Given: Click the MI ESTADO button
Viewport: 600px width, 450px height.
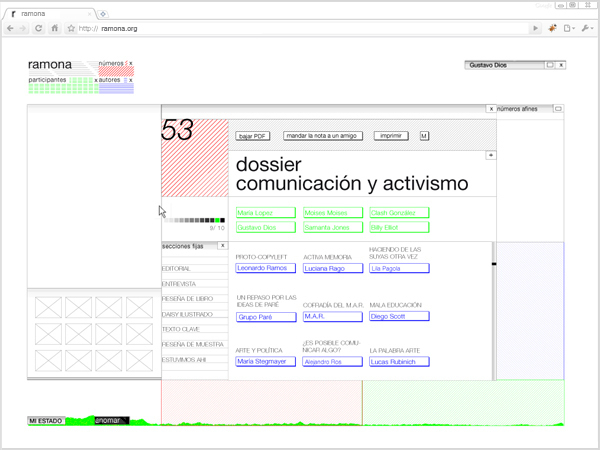Looking at the screenshot, I should point(46,421).
